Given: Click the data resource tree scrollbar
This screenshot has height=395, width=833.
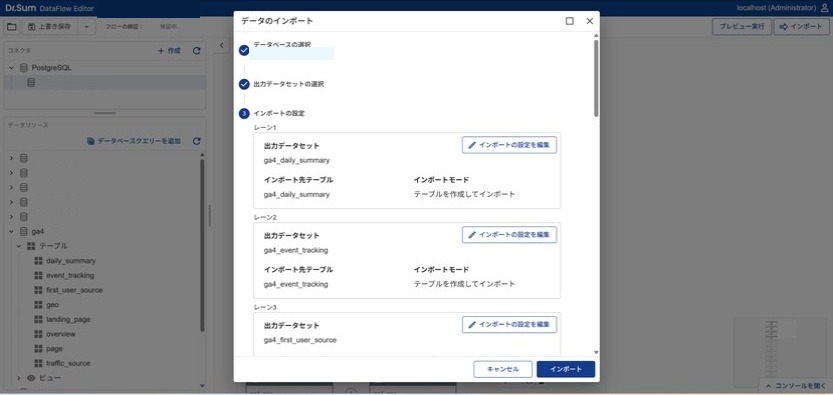Looking at the screenshot, I should (202, 245).
